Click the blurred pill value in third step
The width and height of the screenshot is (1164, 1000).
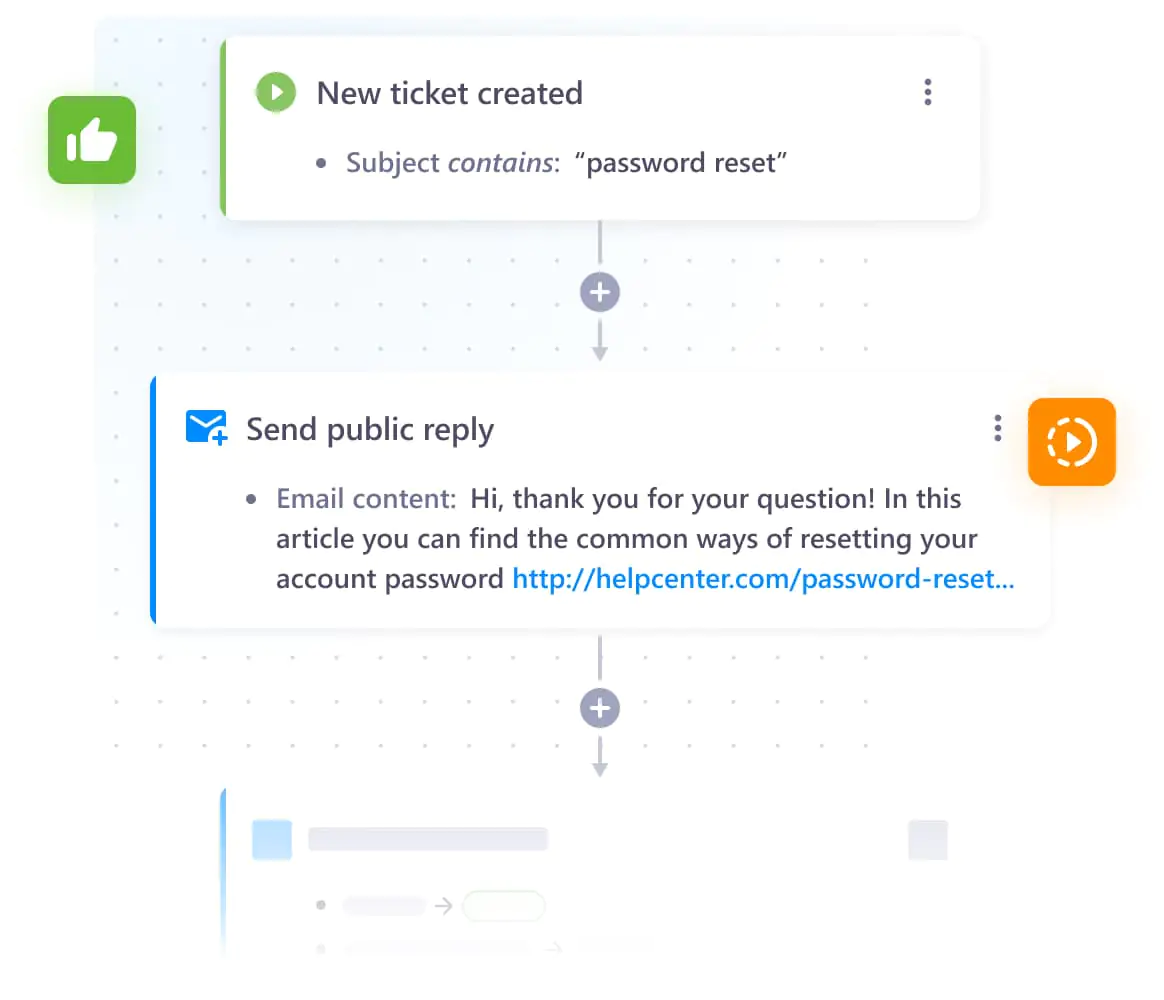[504, 906]
